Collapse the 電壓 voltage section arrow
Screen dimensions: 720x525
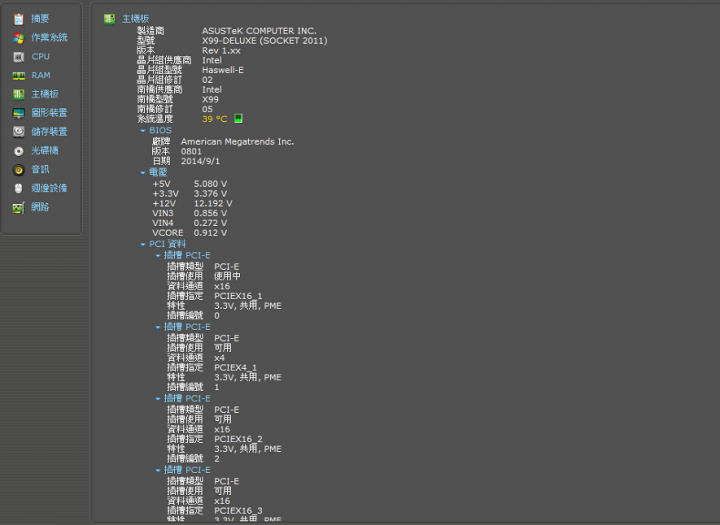(x=143, y=173)
